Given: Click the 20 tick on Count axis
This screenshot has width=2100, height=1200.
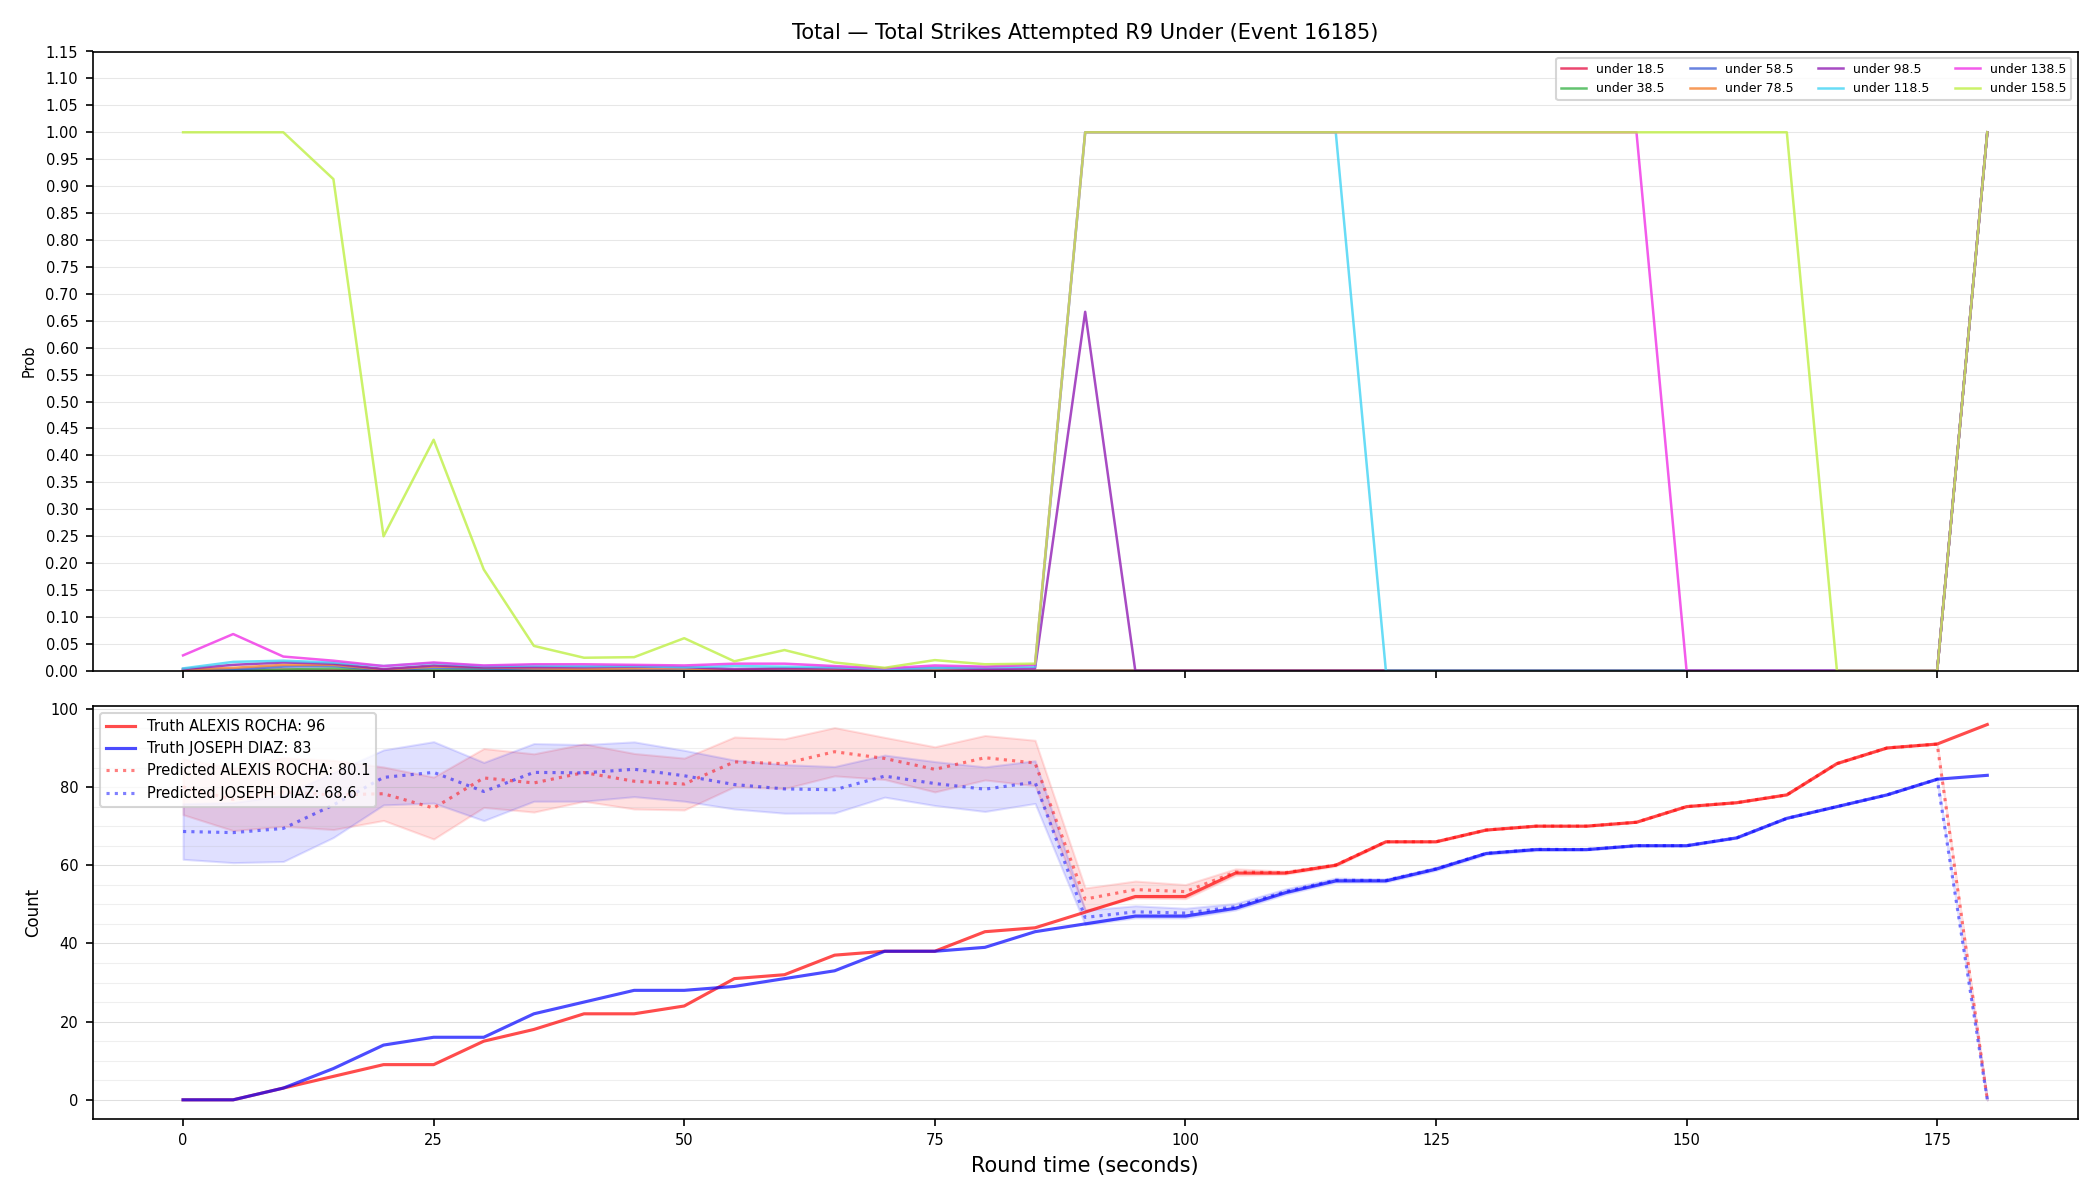Looking at the screenshot, I should [x=69, y=1022].
